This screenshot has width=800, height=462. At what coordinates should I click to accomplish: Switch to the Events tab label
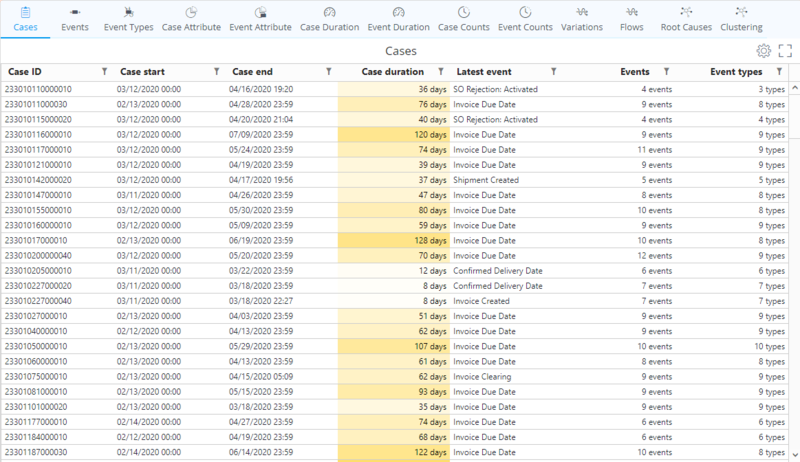click(75, 28)
